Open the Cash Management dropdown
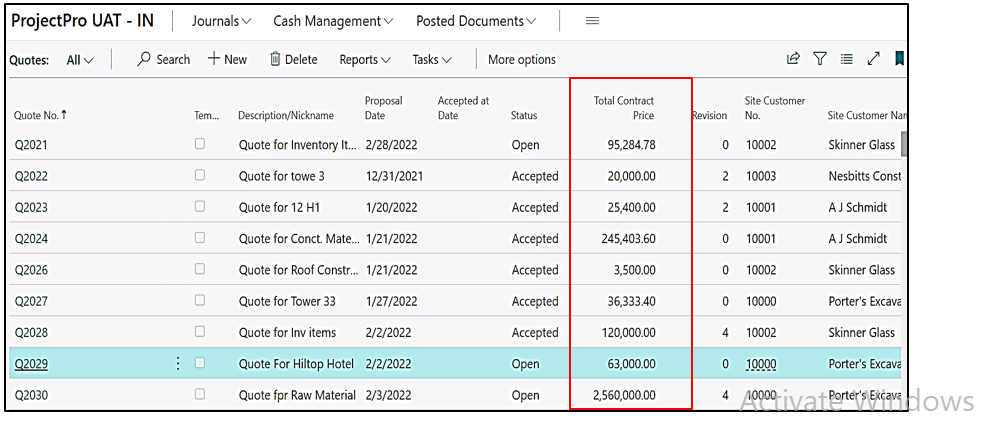 (x=333, y=21)
